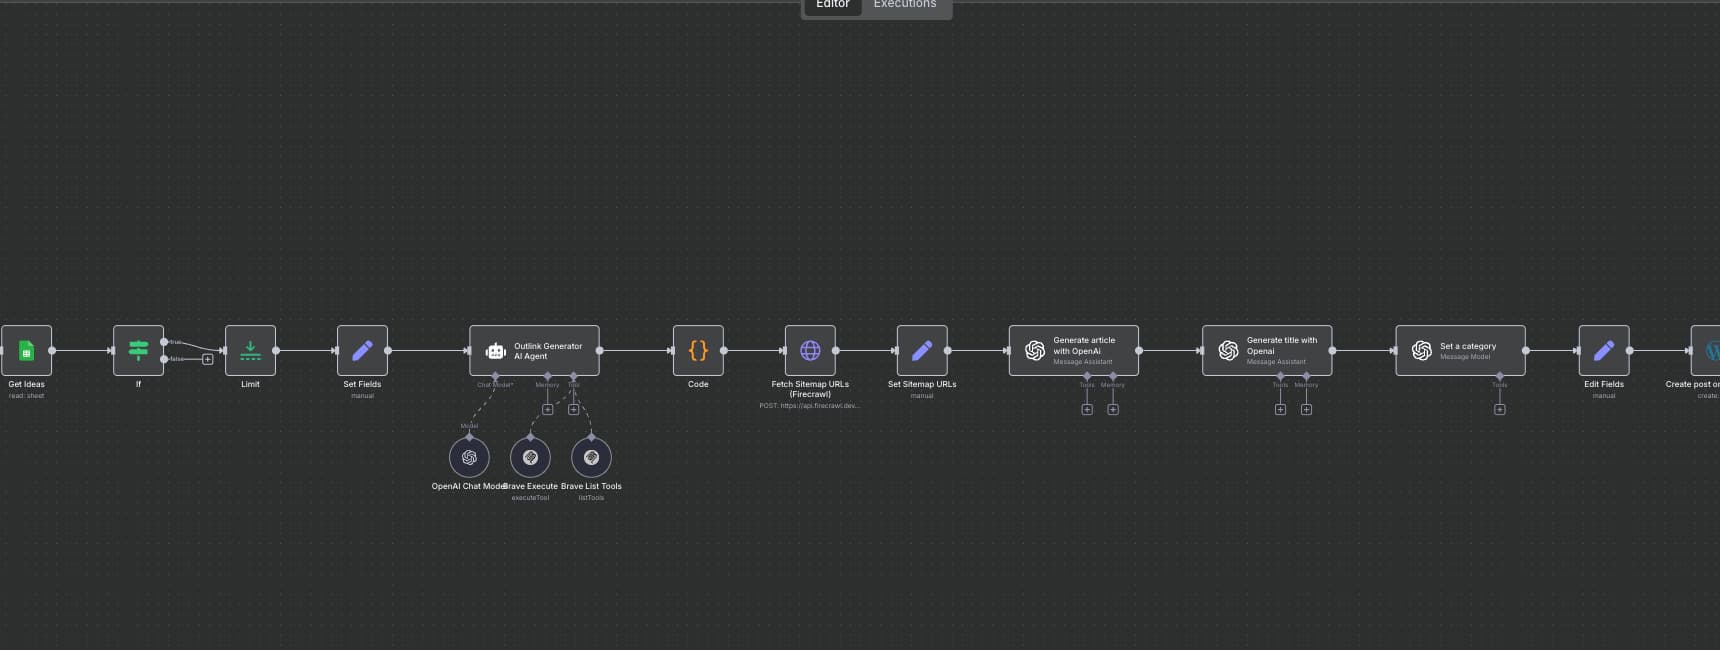This screenshot has height=650, width=1720.
Task: Click the 'Brave Execute' label text
Action: [530, 486]
